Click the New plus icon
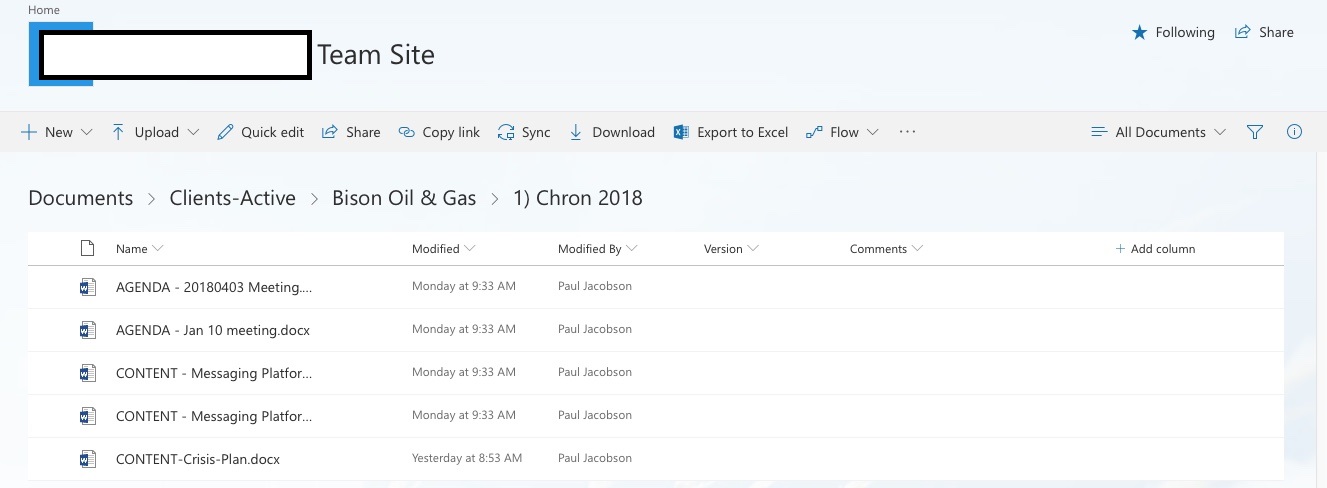Viewport: 1327px width, 488px height. tap(29, 132)
